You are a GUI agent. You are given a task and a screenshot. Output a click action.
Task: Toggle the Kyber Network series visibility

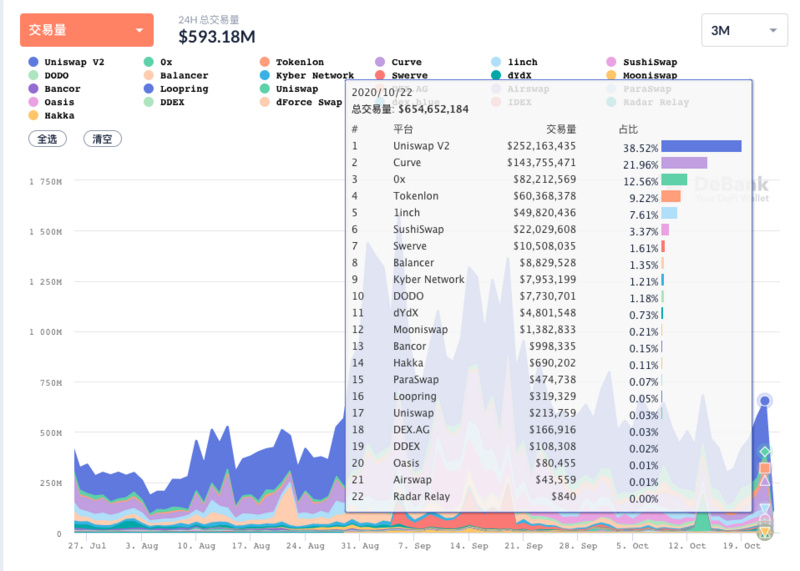[x=314, y=75]
